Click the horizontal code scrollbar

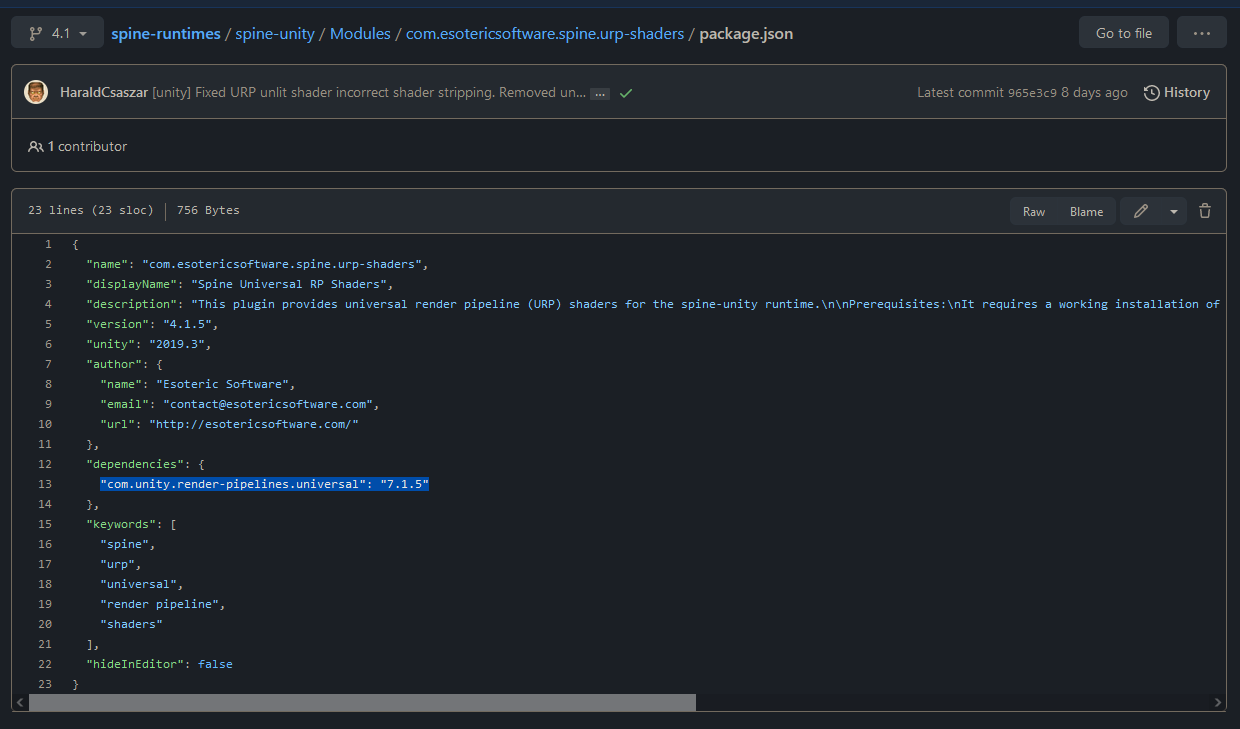tap(362, 703)
